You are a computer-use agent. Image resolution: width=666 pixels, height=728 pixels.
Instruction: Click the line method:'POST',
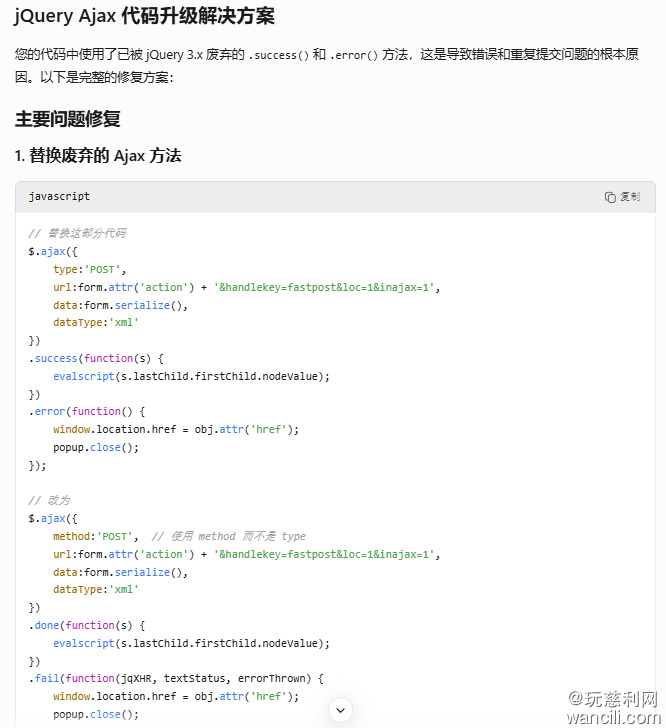pos(96,537)
